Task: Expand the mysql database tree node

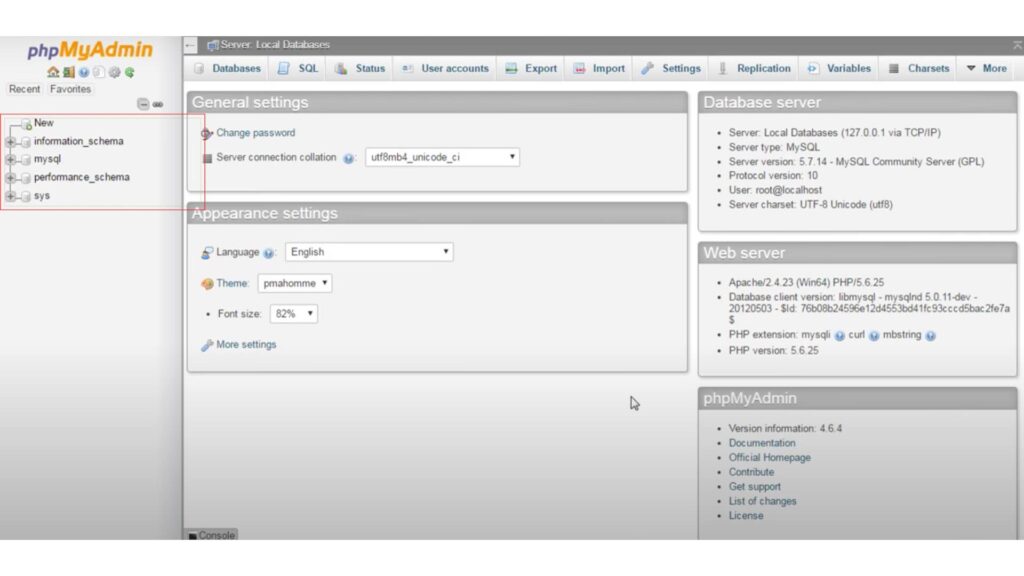Action: pyautogui.click(x=10, y=159)
